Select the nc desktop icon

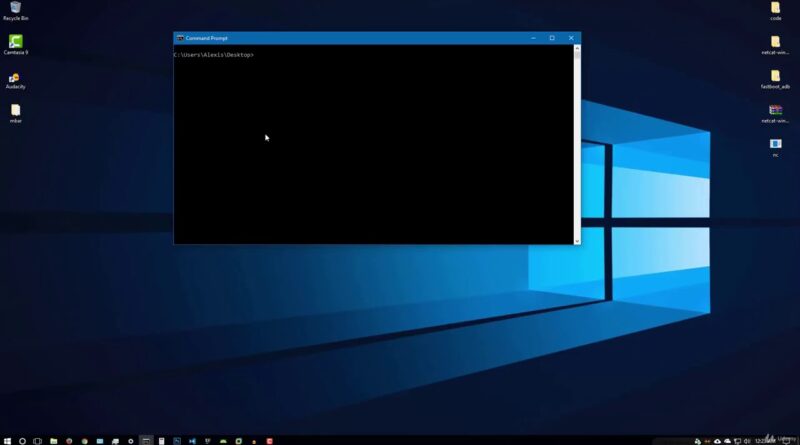(x=776, y=147)
